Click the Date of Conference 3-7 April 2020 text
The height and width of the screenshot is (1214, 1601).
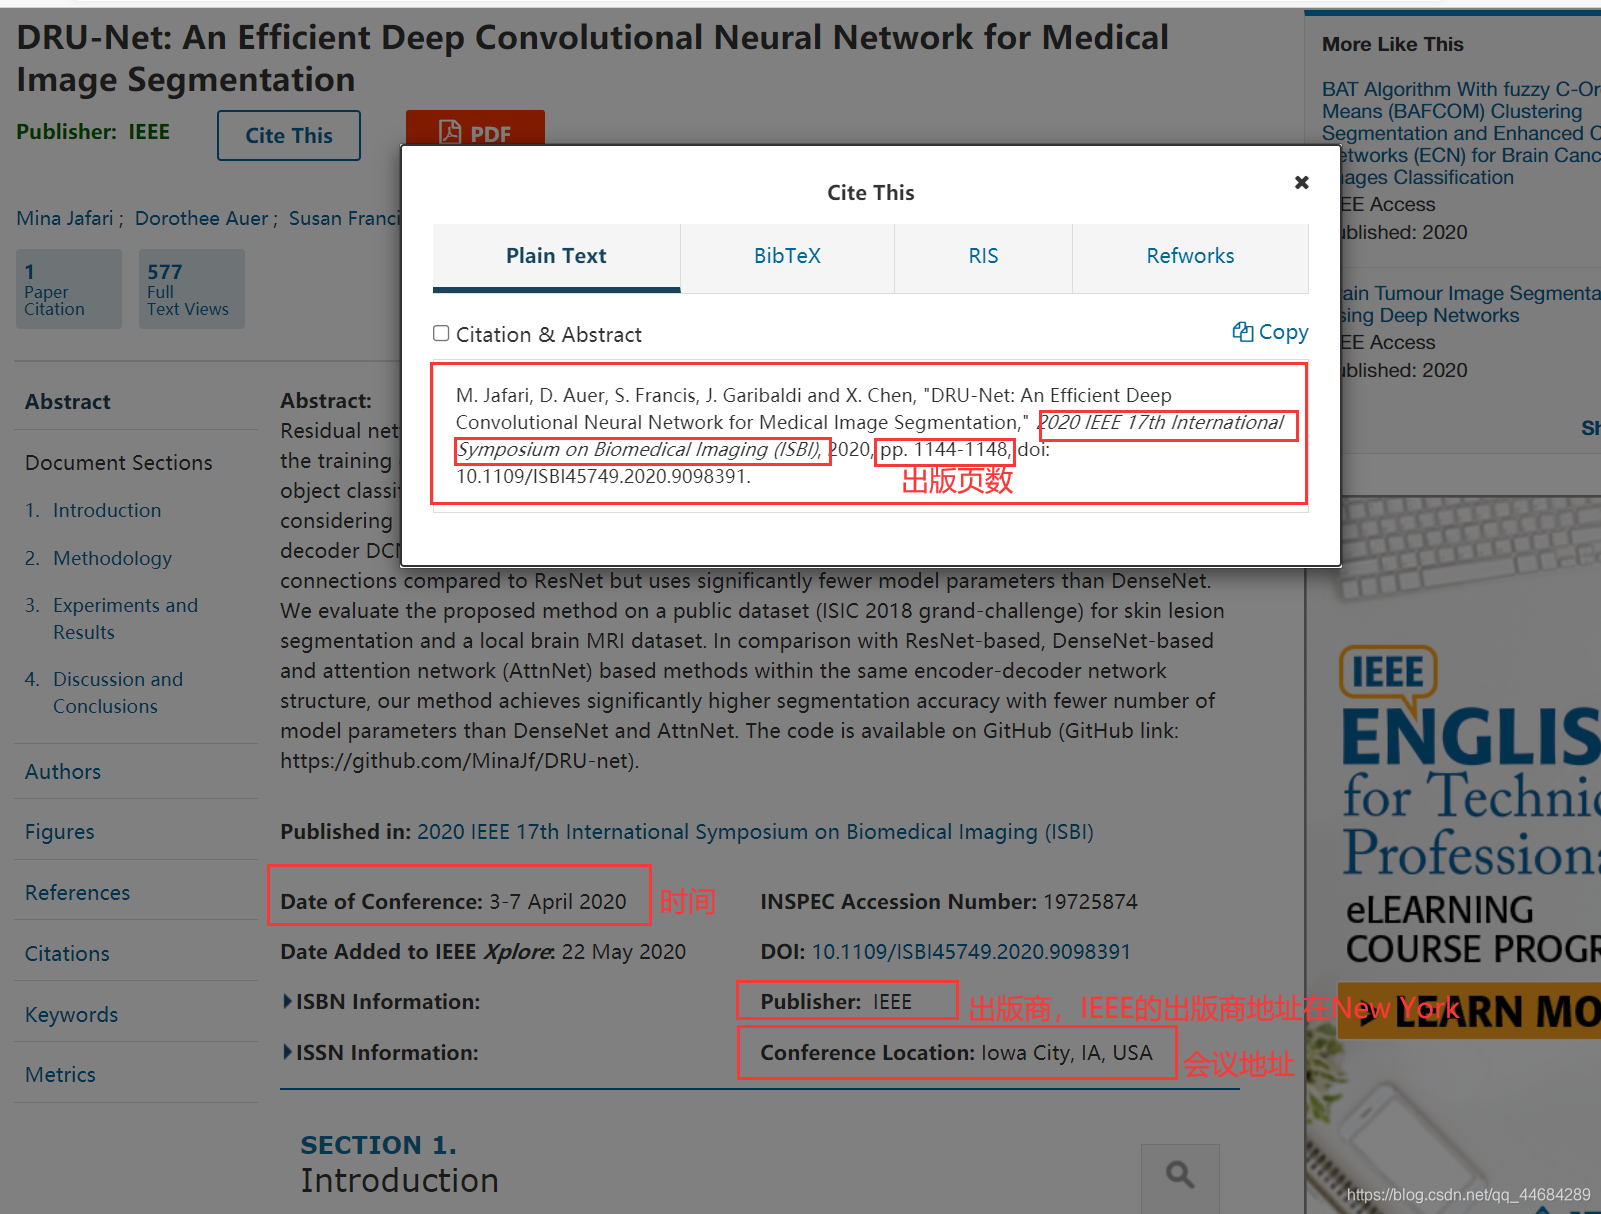[453, 902]
